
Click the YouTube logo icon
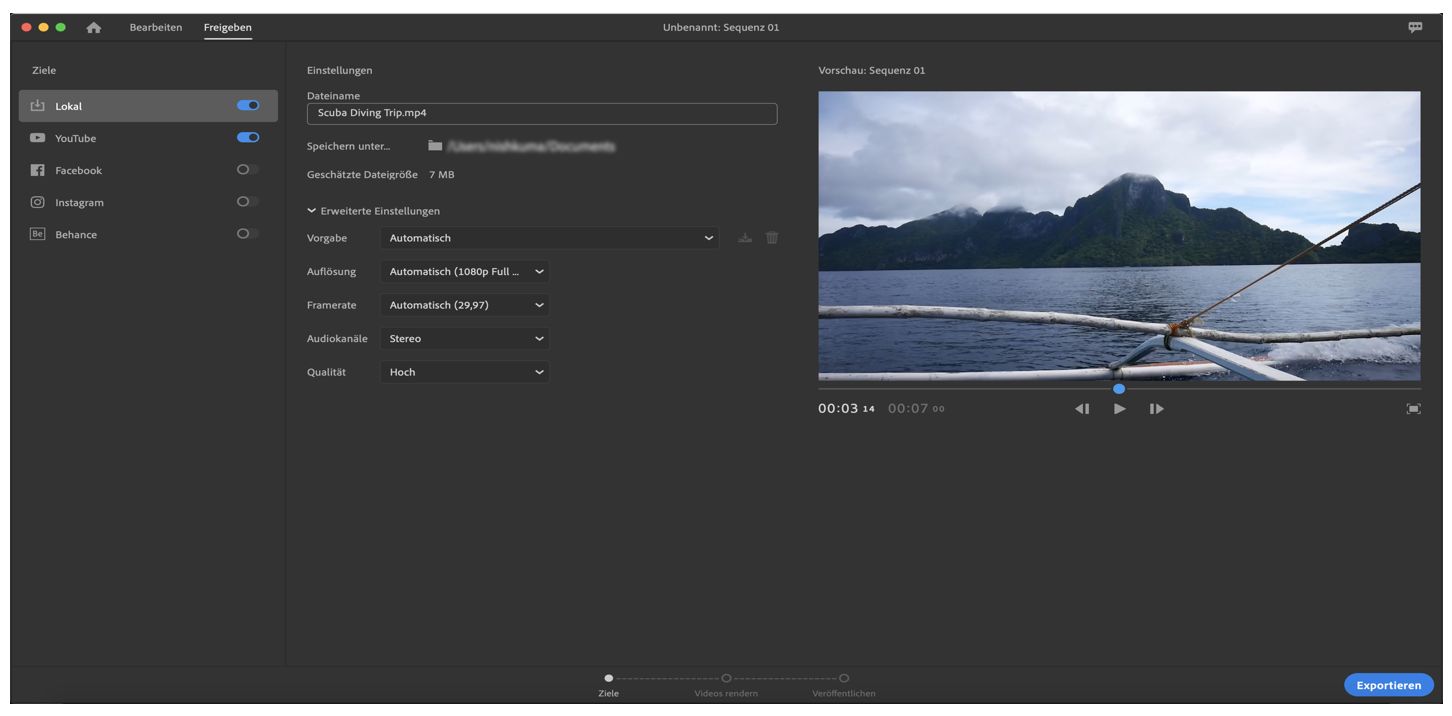(39, 138)
